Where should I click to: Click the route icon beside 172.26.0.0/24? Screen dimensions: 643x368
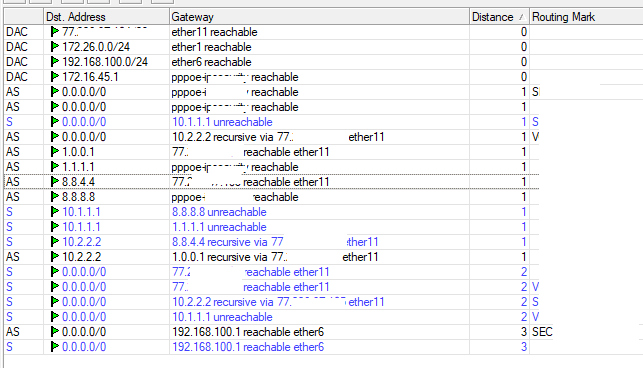click(x=55, y=47)
